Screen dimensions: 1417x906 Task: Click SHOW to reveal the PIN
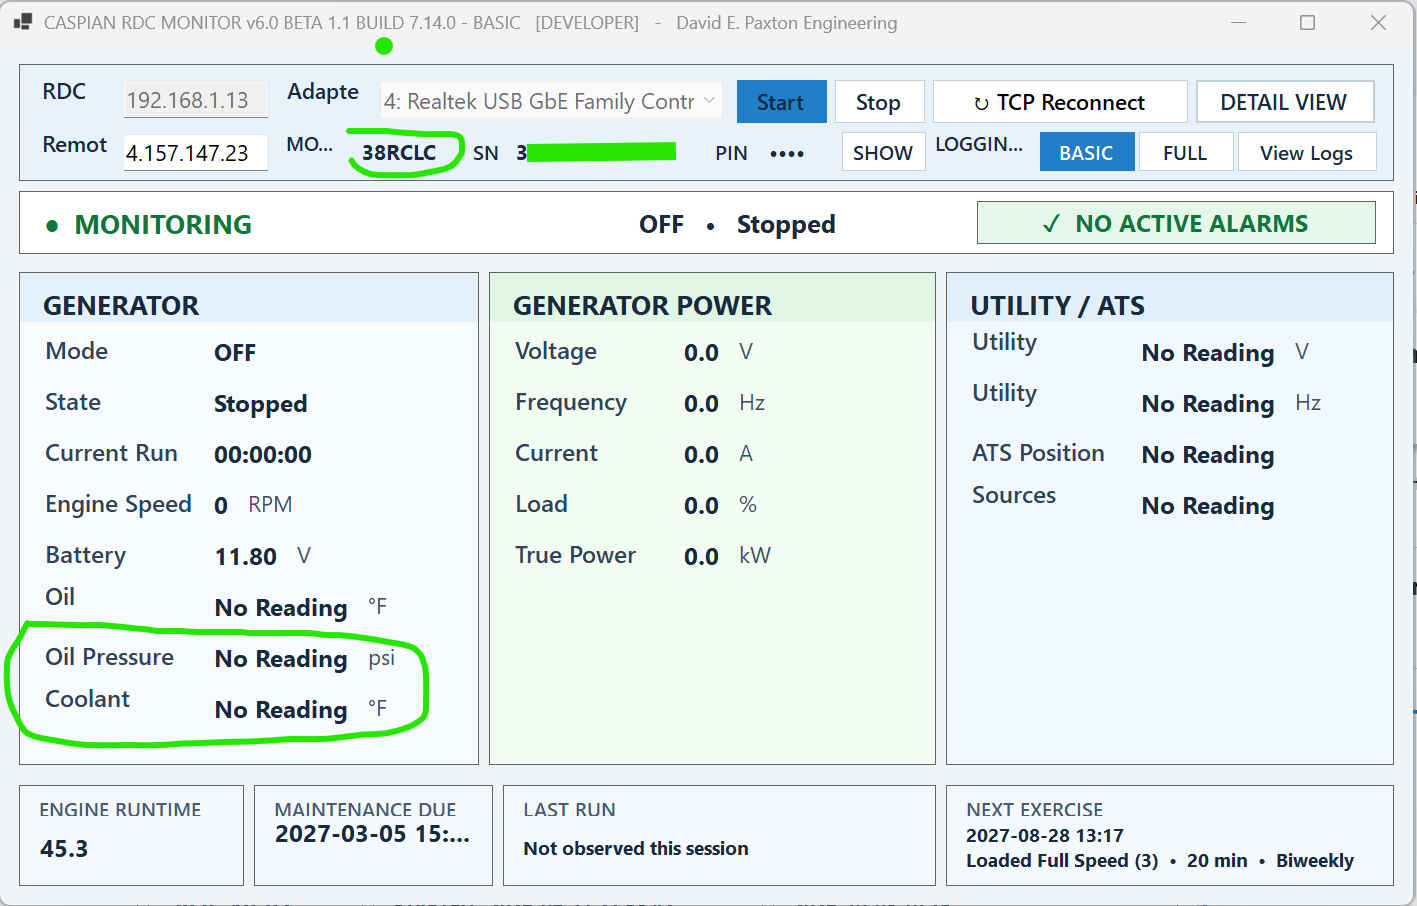[883, 153]
